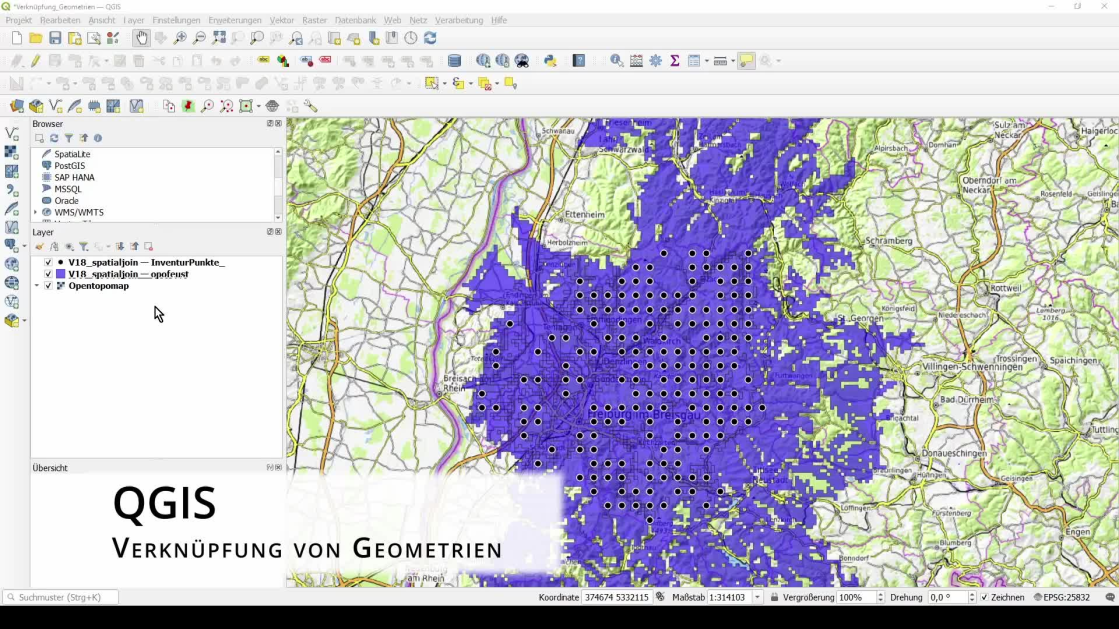Click the purple opofeust layer symbol swatch
Image resolution: width=1119 pixels, height=629 pixels.
click(61, 274)
